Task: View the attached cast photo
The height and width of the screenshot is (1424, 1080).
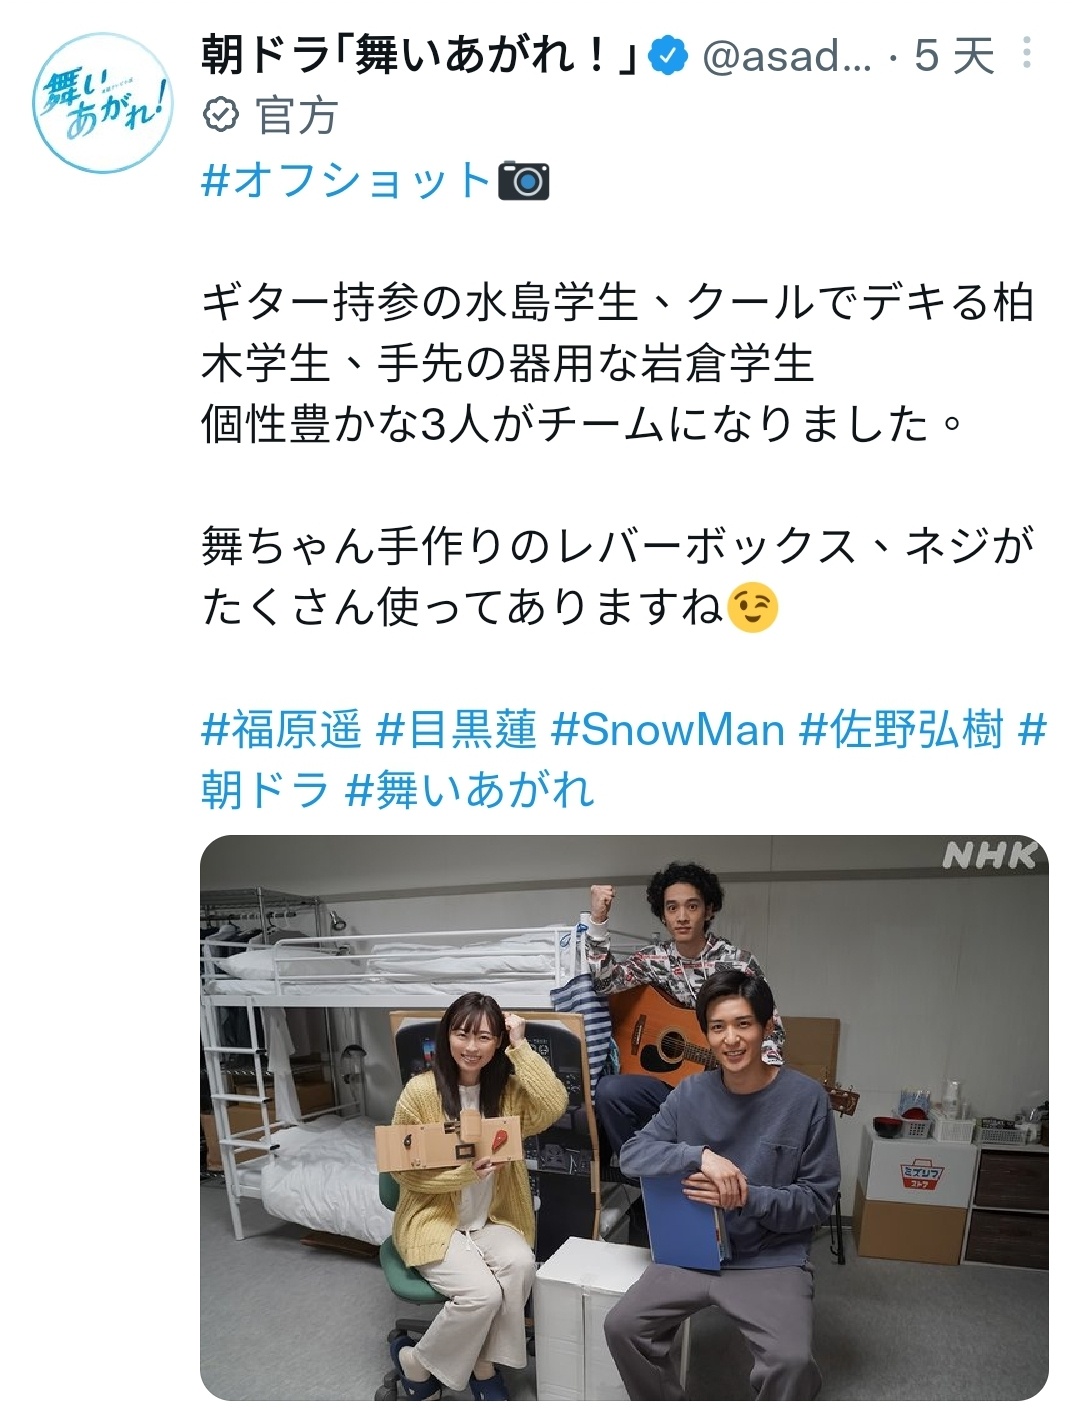Action: click(624, 1118)
